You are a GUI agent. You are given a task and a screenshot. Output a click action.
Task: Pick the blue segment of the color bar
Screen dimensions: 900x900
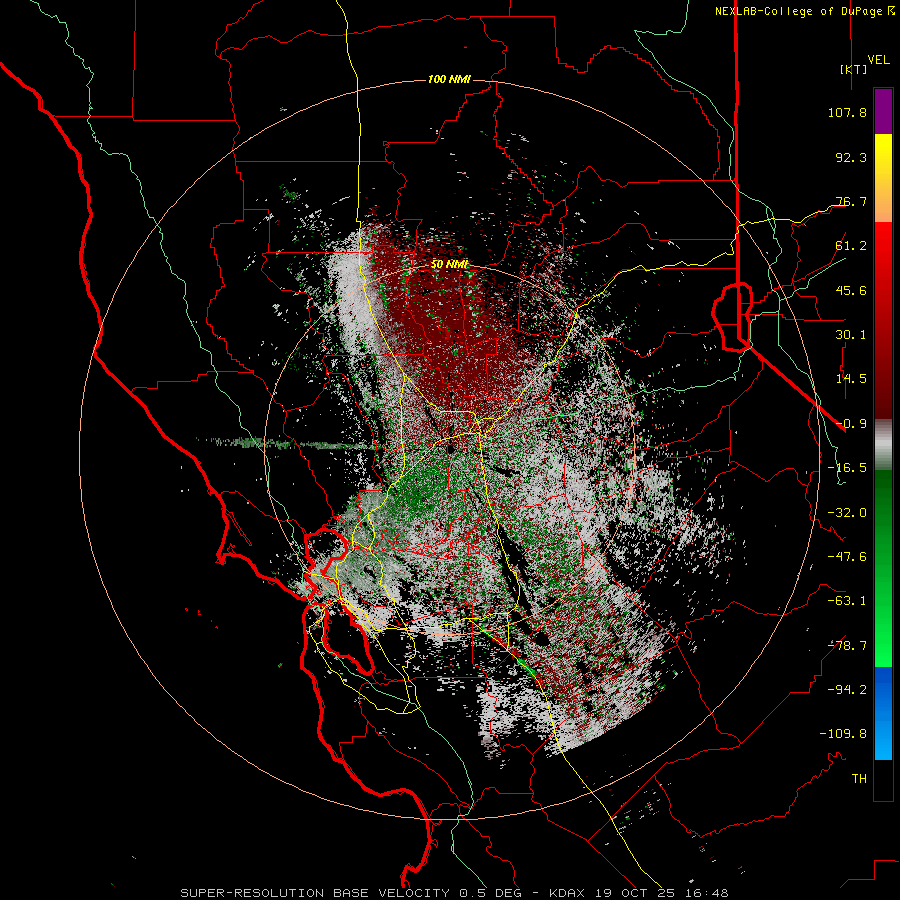point(883,713)
